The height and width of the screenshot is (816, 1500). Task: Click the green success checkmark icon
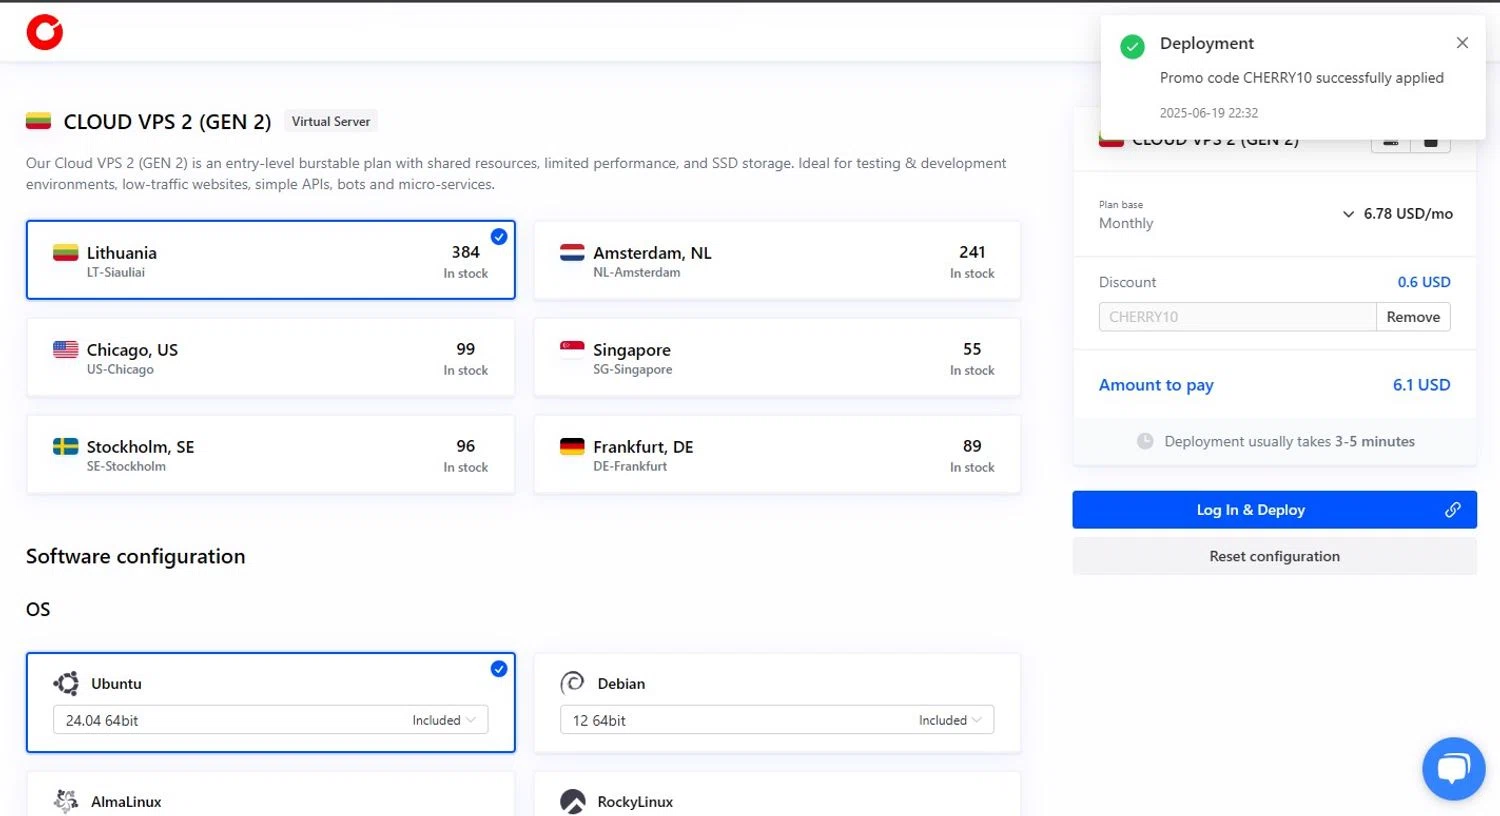pyautogui.click(x=1132, y=46)
